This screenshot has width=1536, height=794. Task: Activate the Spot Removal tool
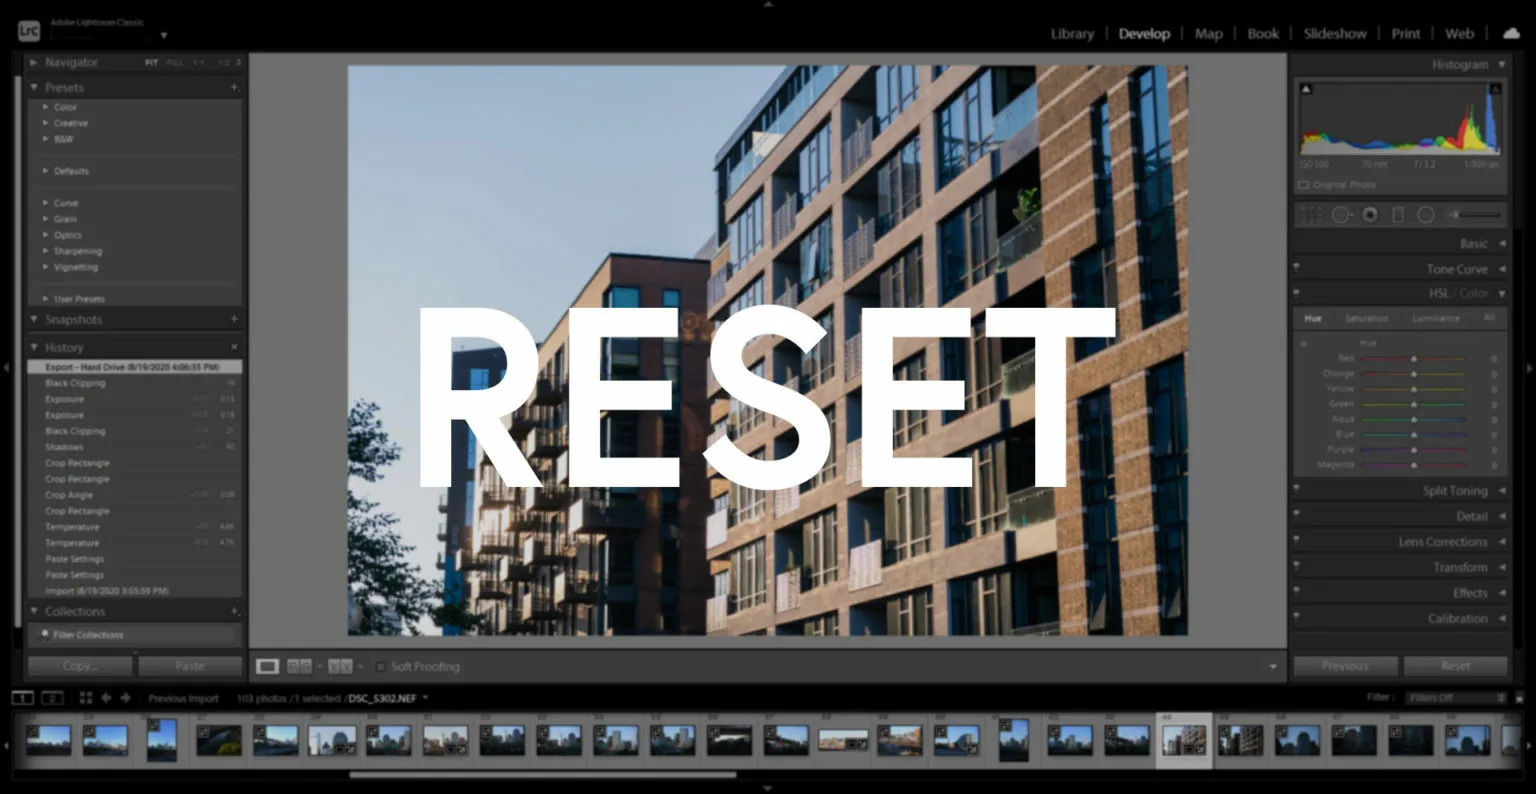(1341, 215)
